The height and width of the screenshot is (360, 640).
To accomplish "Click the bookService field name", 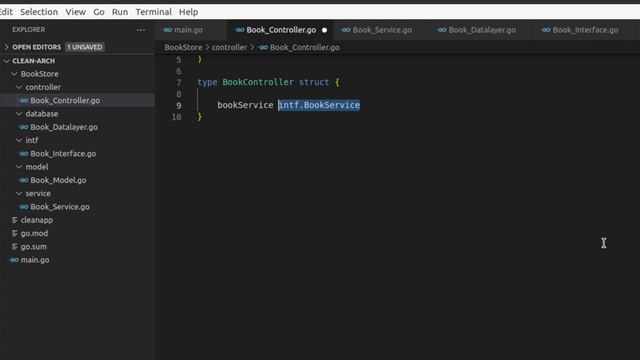I will 245,105.
